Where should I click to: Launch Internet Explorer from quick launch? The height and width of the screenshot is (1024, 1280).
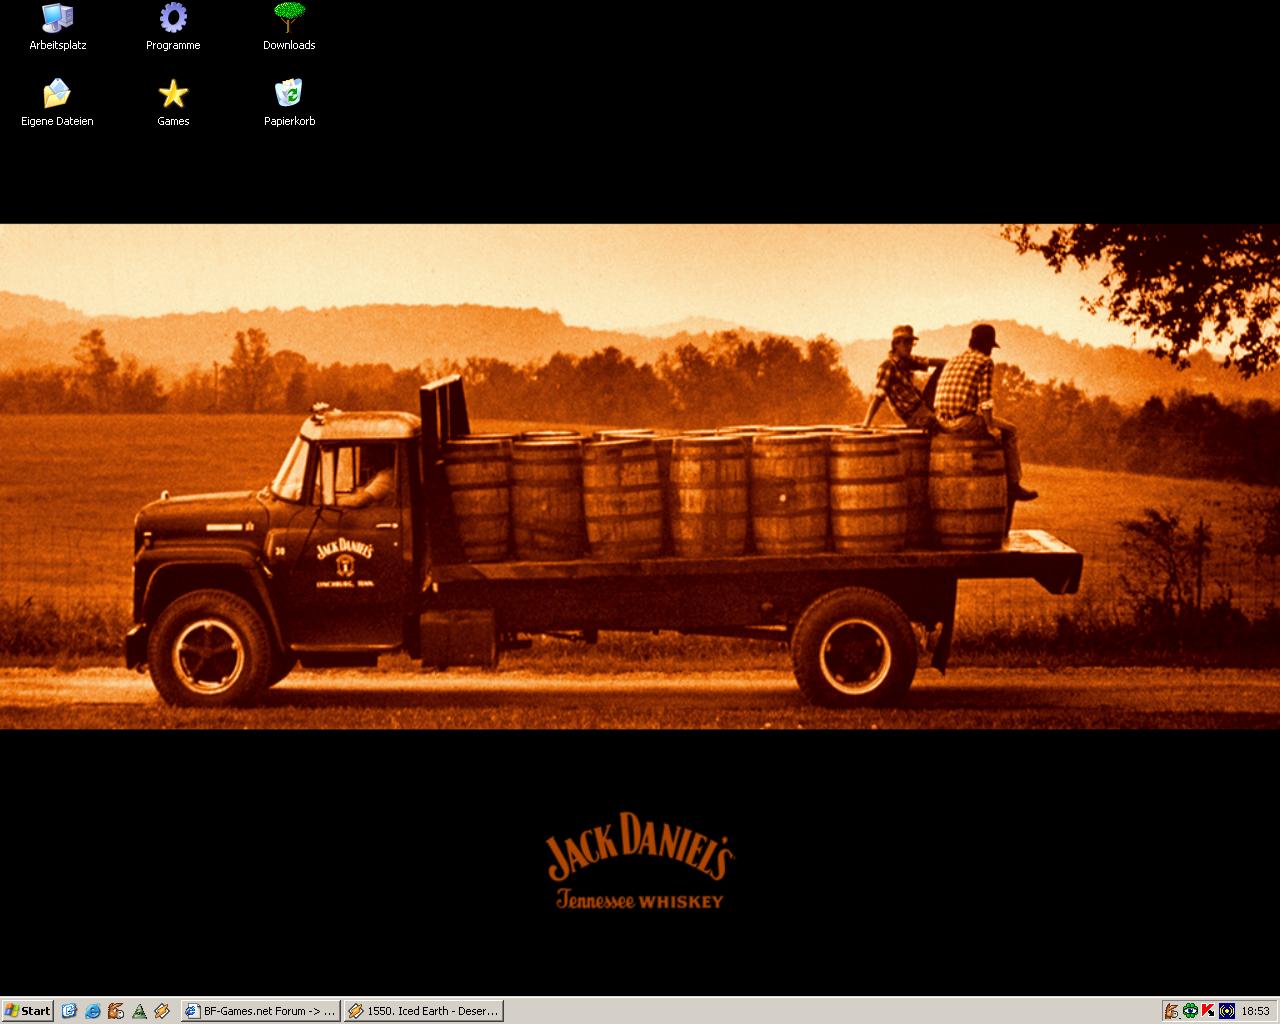93,1011
